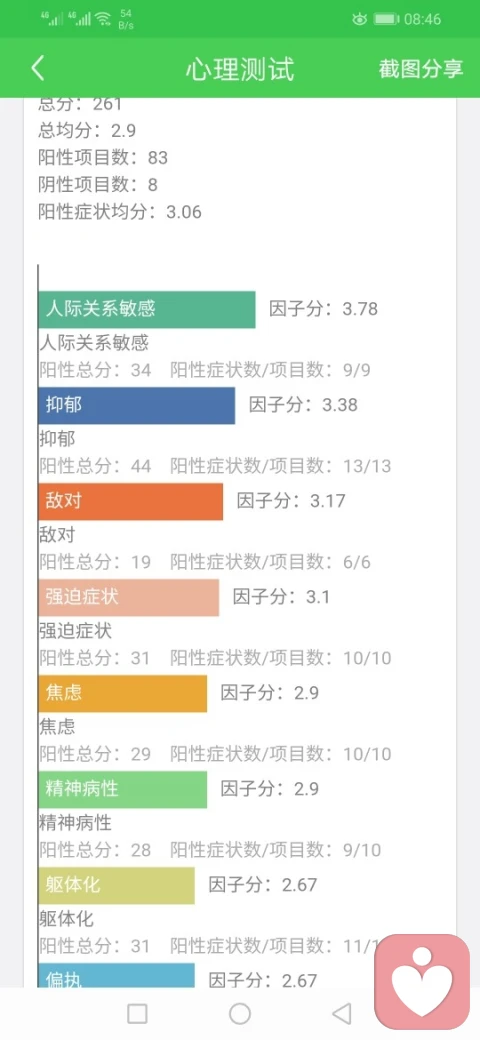Tap the eye comfort icon in status bar
The width and height of the screenshot is (480, 1040).
click(x=359, y=19)
